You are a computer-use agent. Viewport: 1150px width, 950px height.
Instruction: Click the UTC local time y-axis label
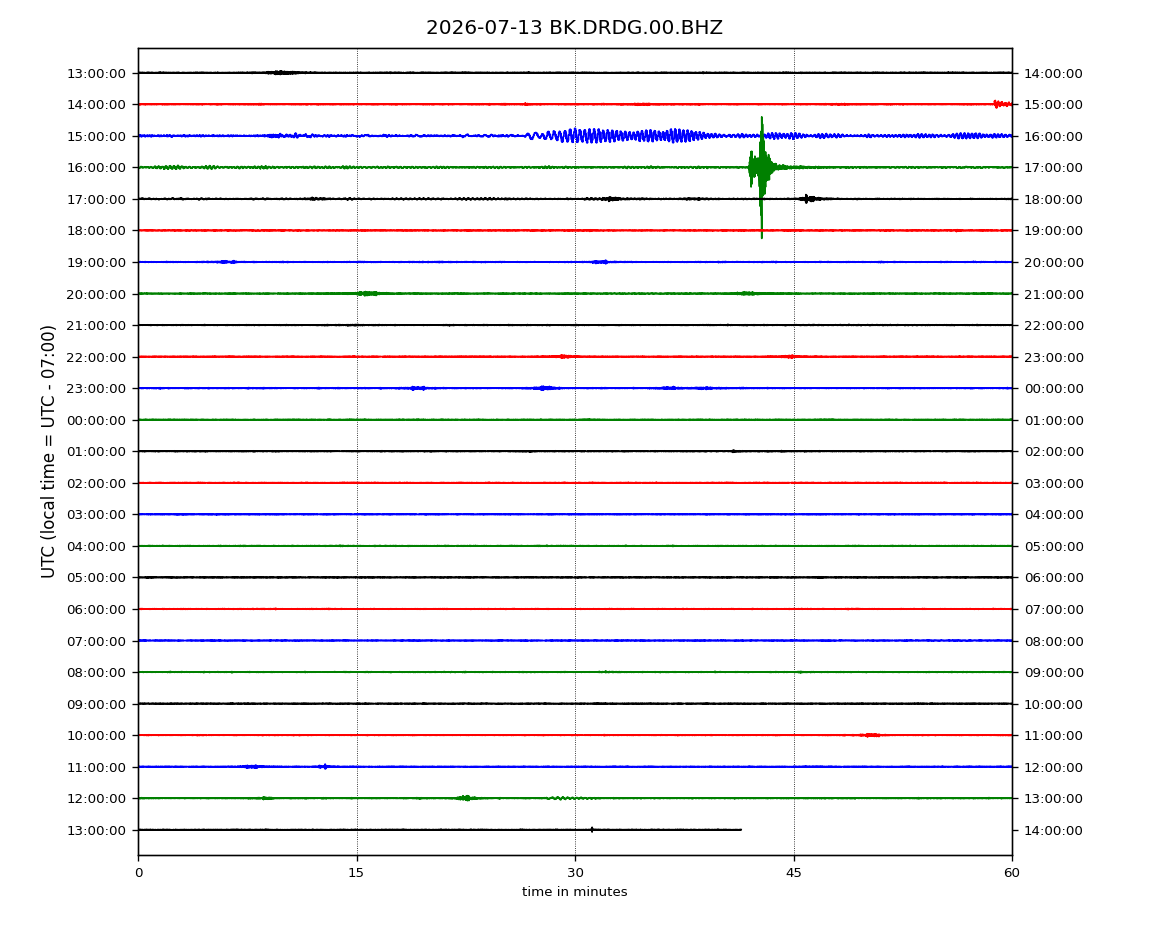coord(48,452)
